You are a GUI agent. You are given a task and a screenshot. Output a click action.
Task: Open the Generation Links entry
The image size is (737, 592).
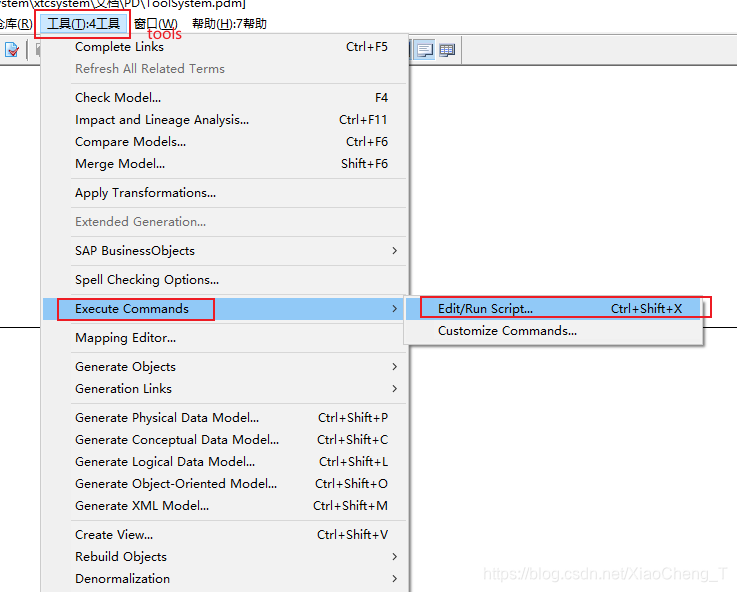(x=225, y=389)
